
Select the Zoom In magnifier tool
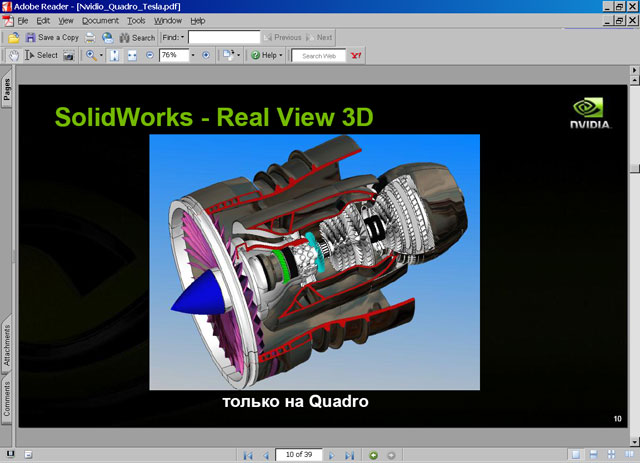point(91,56)
